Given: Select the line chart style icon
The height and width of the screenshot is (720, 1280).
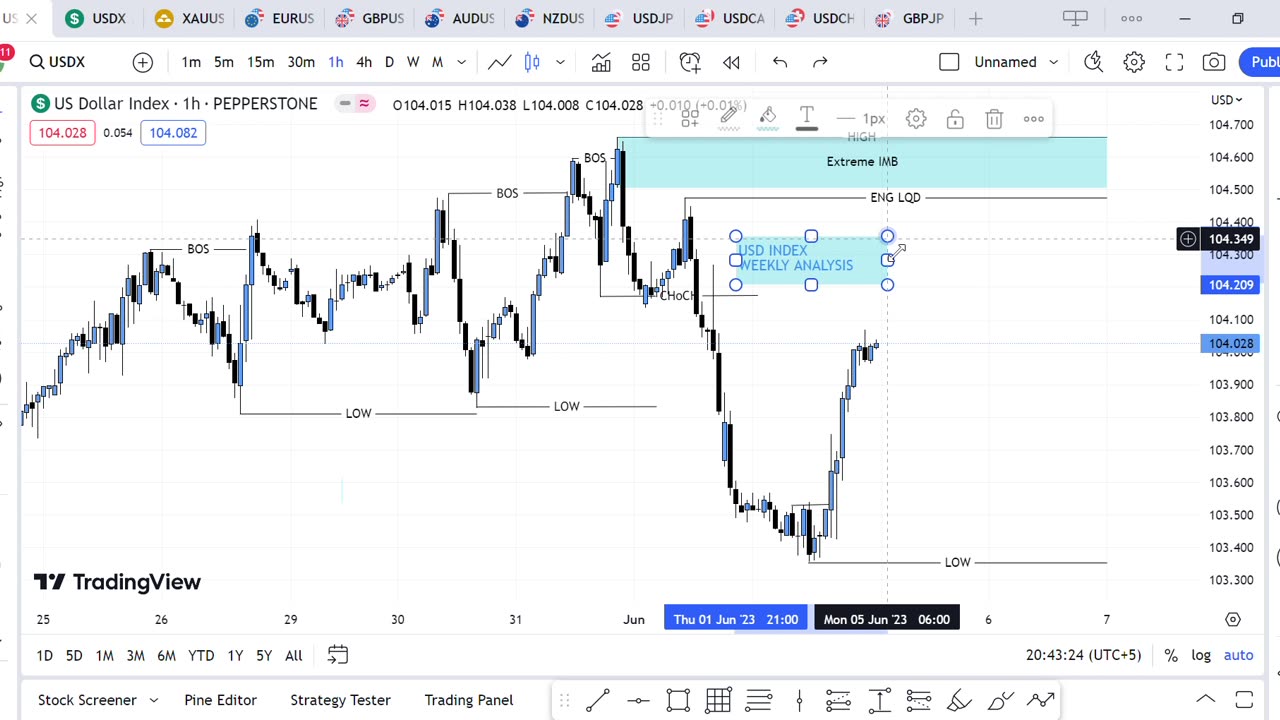Looking at the screenshot, I should tap(499, 62).
